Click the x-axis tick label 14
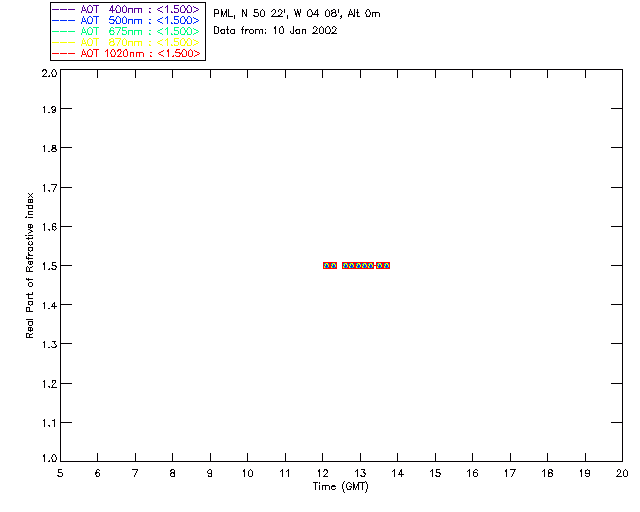The height and width of the screenshot is (512, 640). pyautogui.click(x=398, y=473)
